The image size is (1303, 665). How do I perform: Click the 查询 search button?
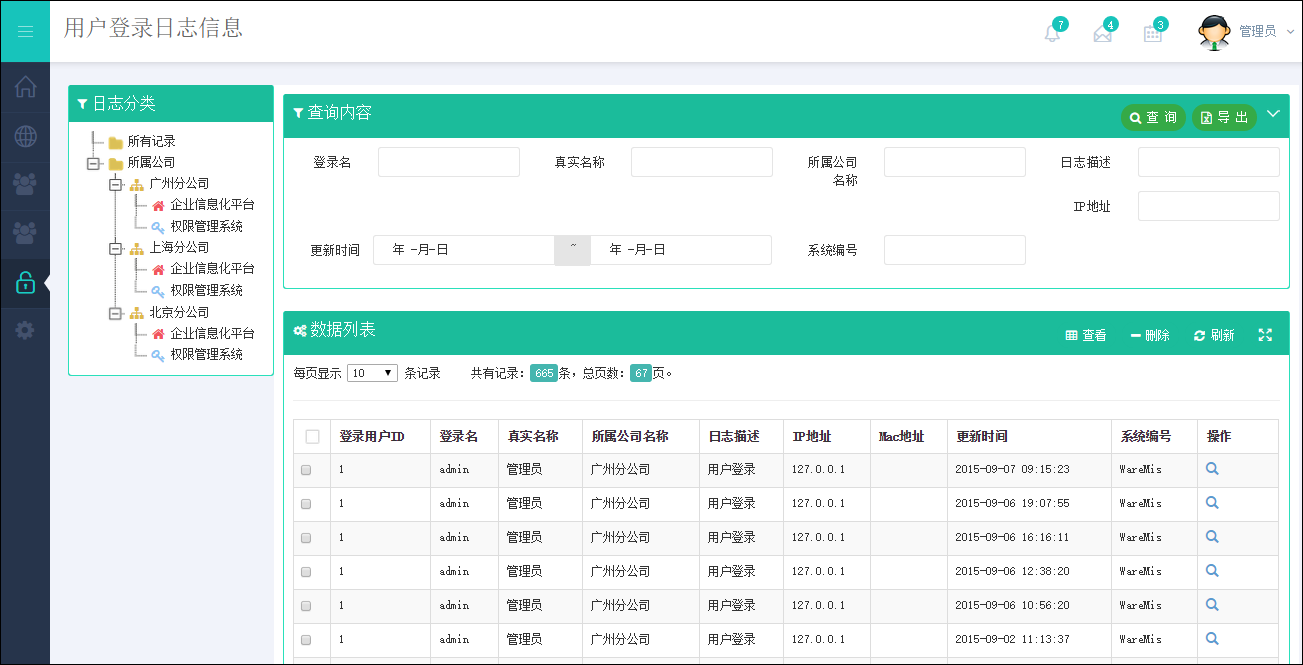click(x=1153, y=117)
